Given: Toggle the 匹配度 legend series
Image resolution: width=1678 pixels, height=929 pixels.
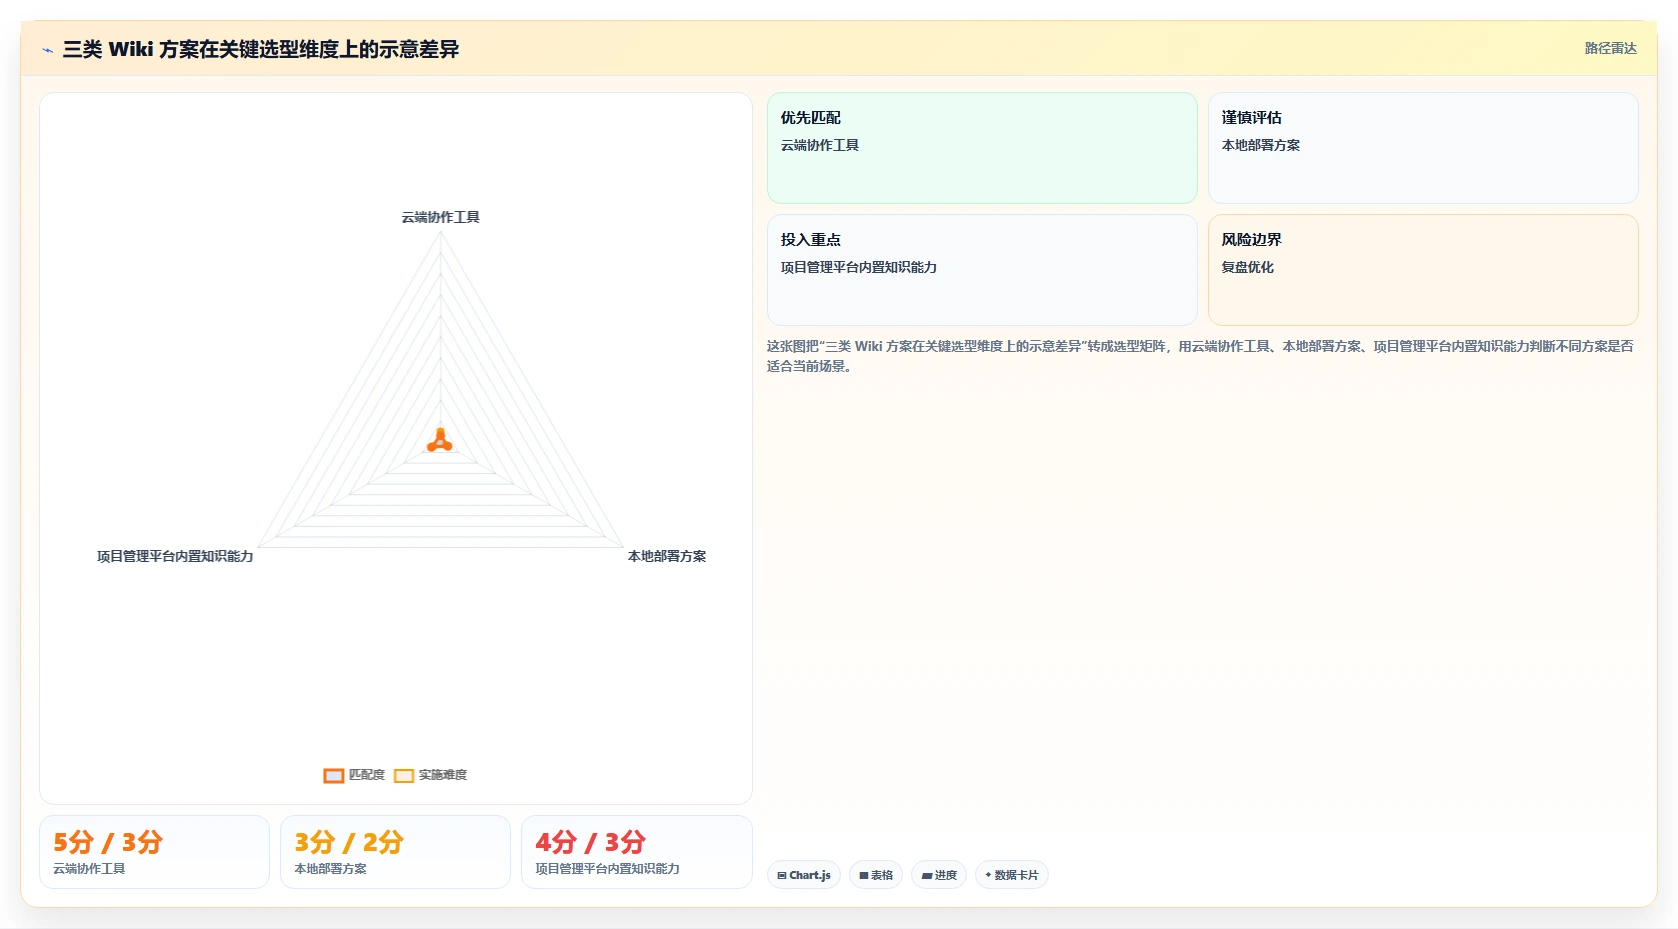Looking at the screenshot, I should 354,775.
